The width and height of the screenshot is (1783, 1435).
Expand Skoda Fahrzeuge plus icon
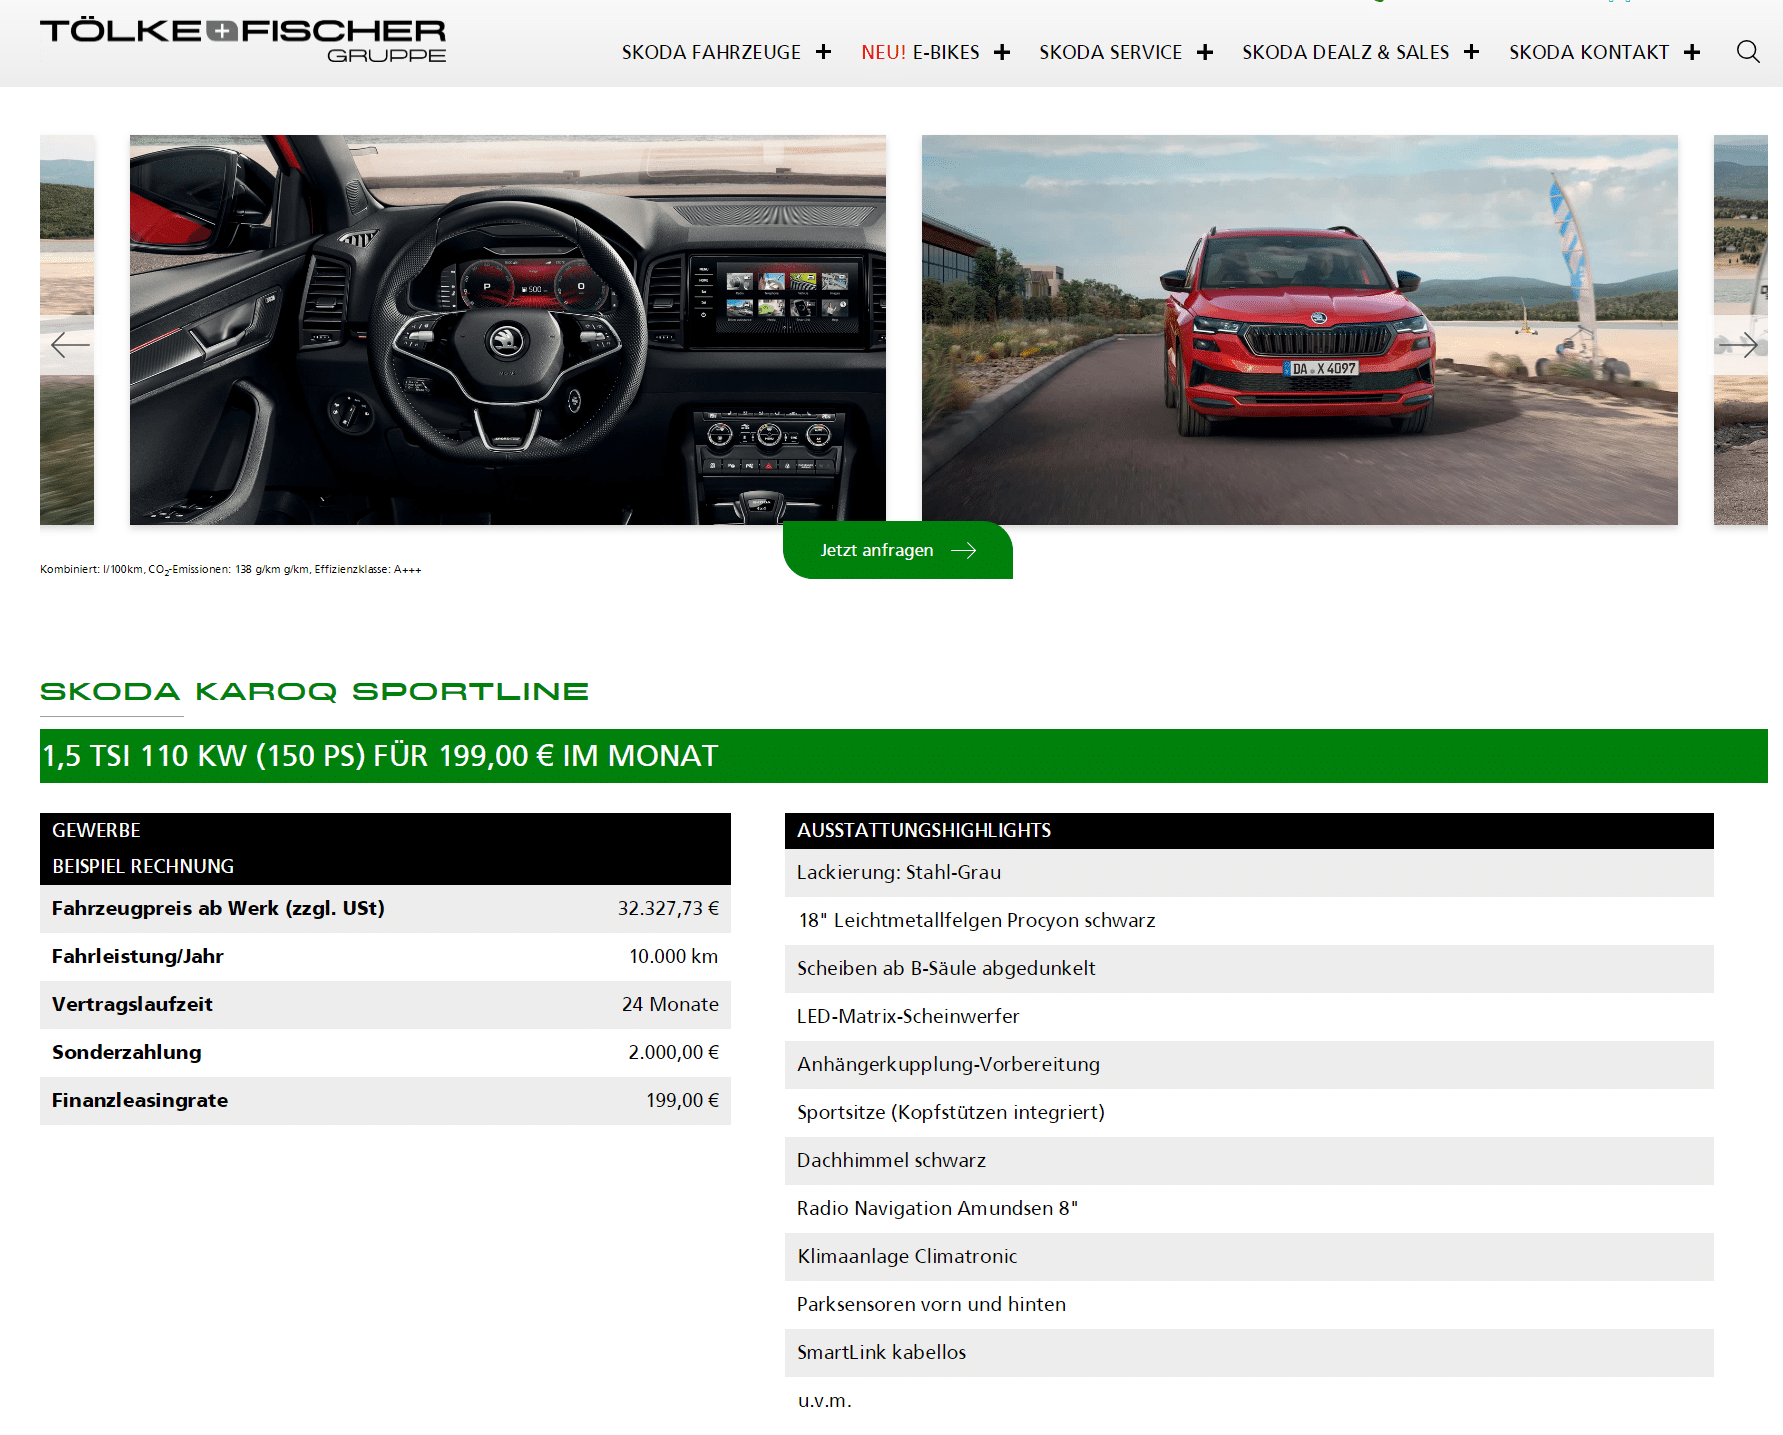click(823, 52)
